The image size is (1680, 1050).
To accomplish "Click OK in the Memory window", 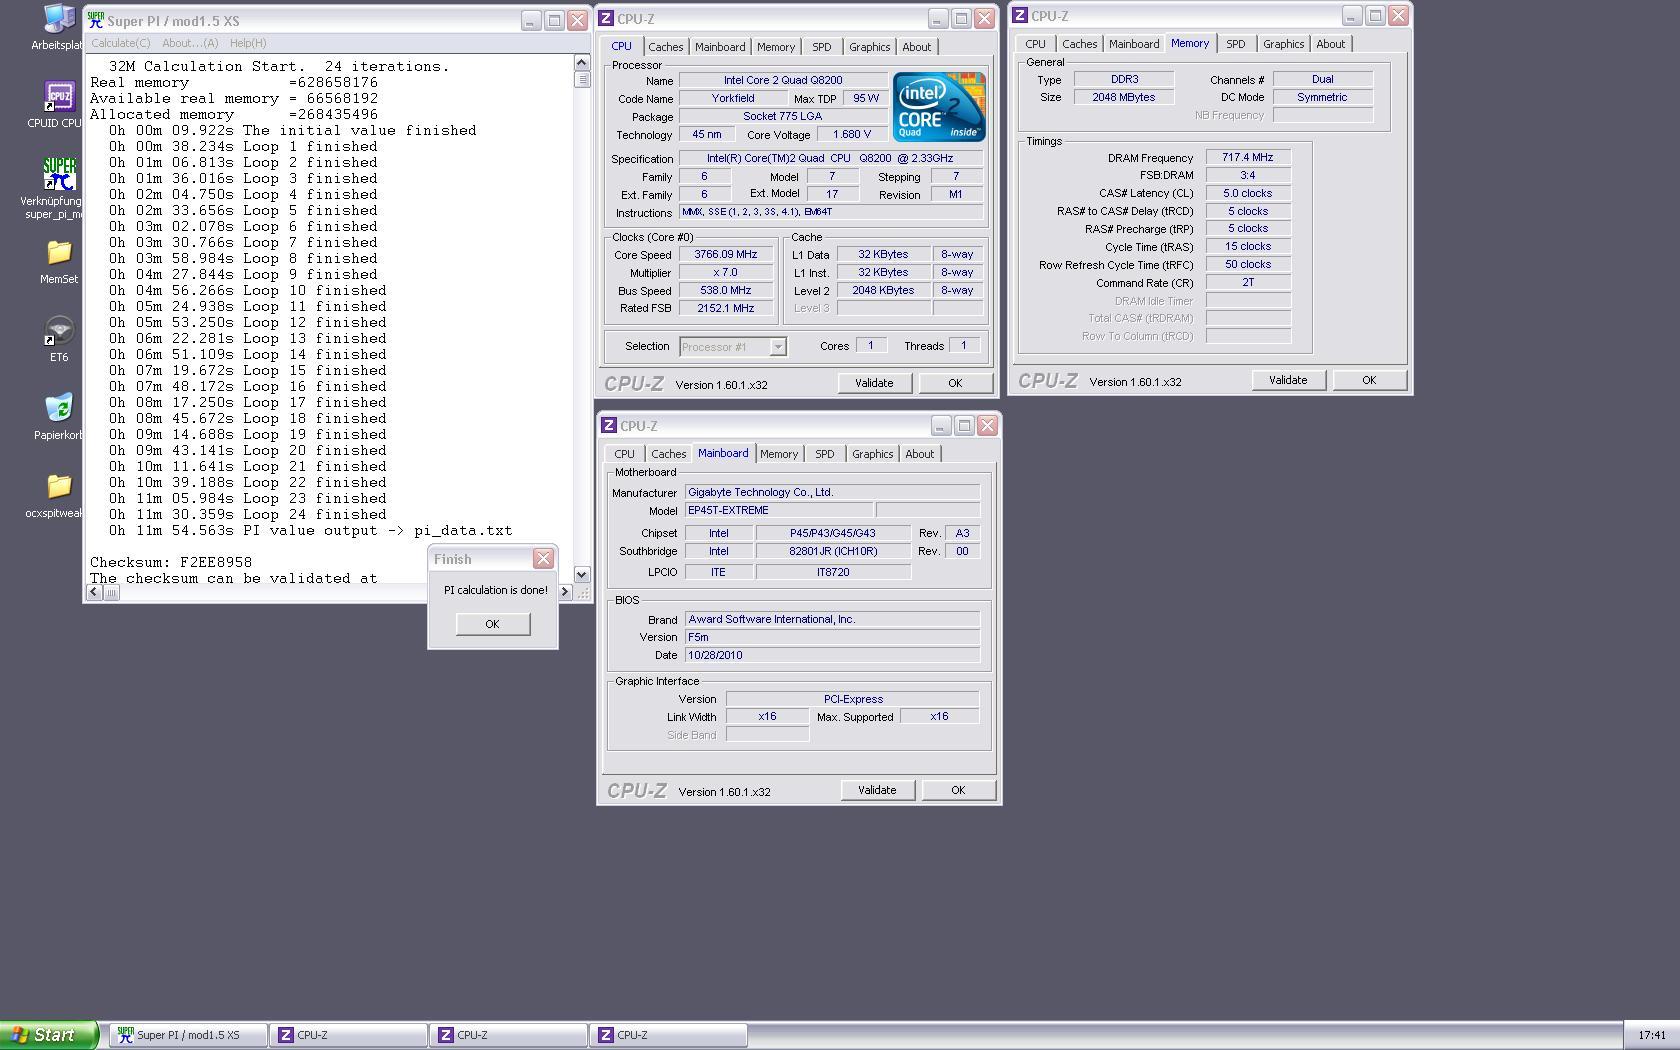I will [1369, 380].
